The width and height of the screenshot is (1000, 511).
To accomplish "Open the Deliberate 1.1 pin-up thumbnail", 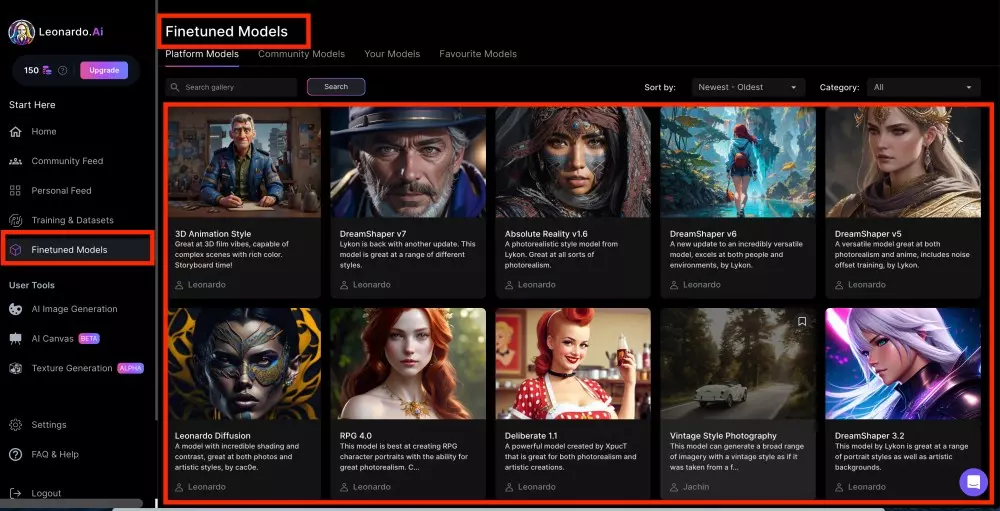I will [573, 364].
